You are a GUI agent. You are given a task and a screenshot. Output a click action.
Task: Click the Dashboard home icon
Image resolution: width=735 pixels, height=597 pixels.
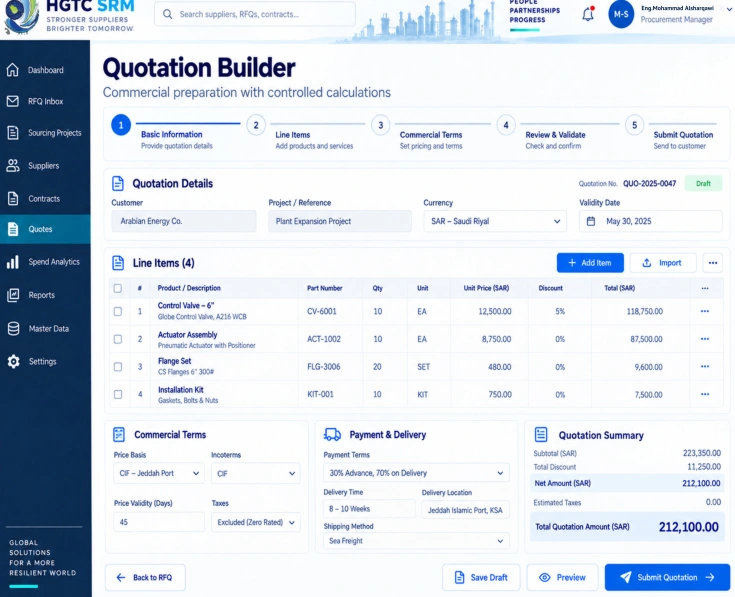pyautogui.click(x=13, y=70)
